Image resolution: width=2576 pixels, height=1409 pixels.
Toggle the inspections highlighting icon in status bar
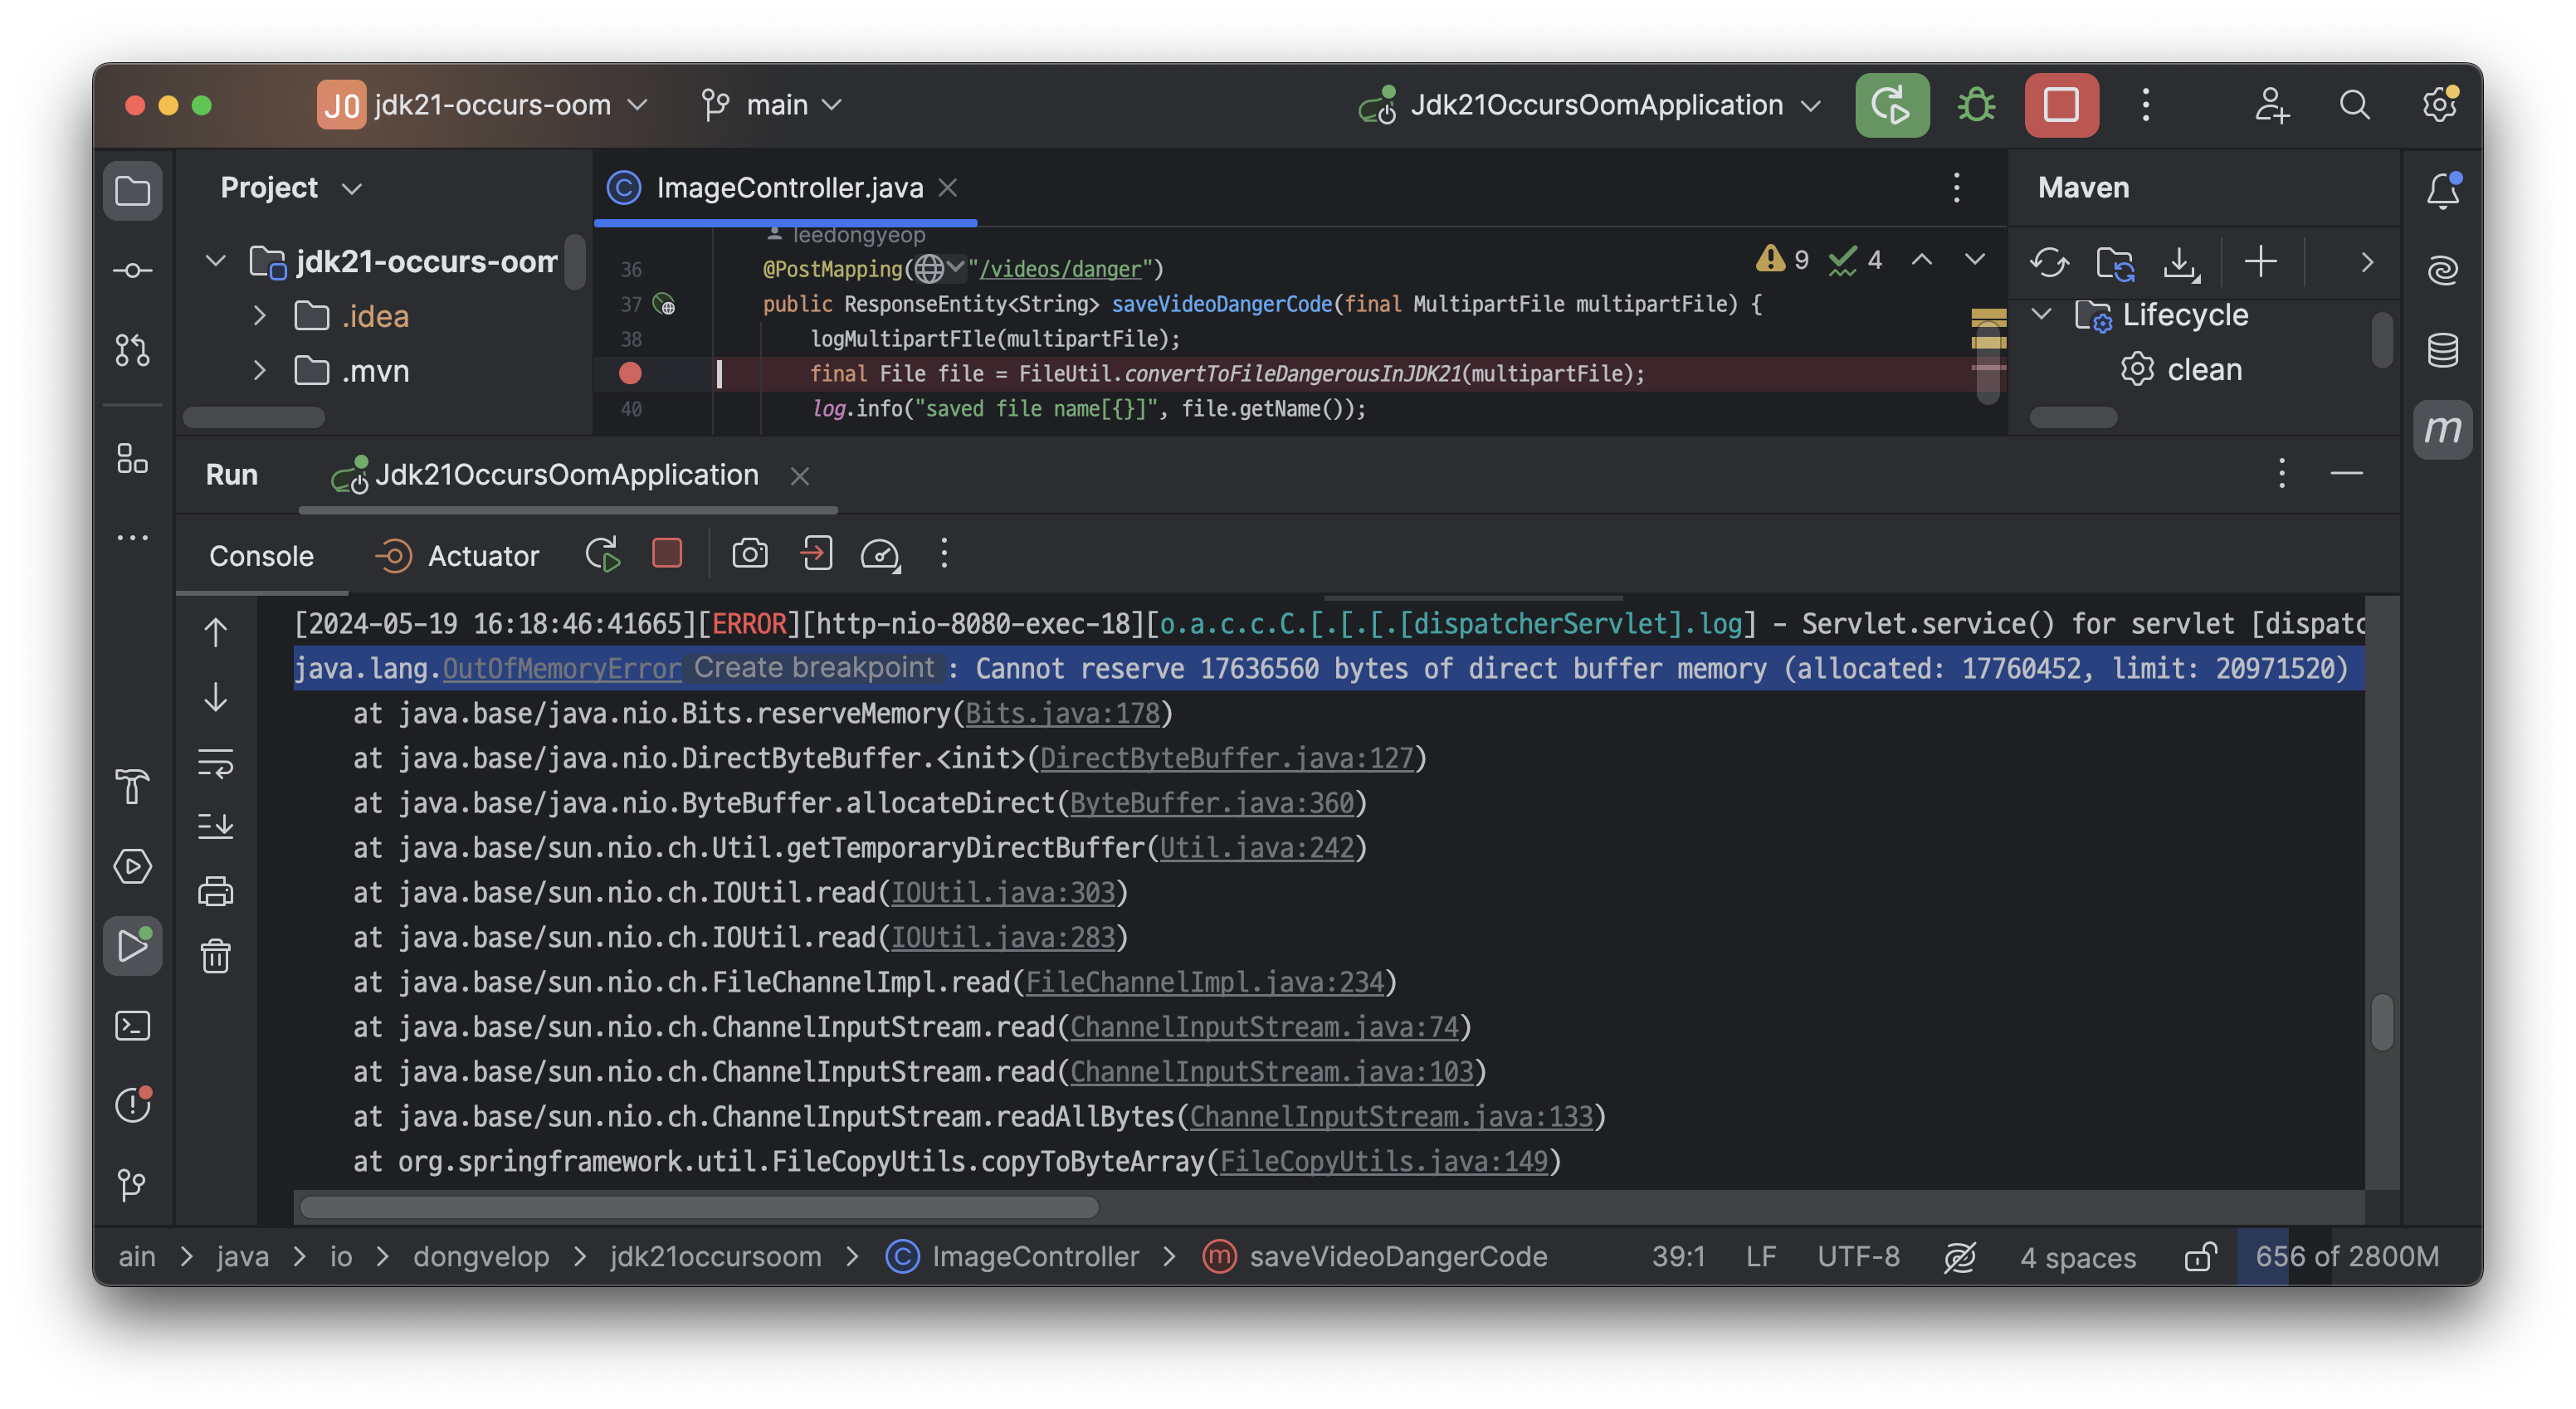pyautogui.click(x=1959, y=1257)
